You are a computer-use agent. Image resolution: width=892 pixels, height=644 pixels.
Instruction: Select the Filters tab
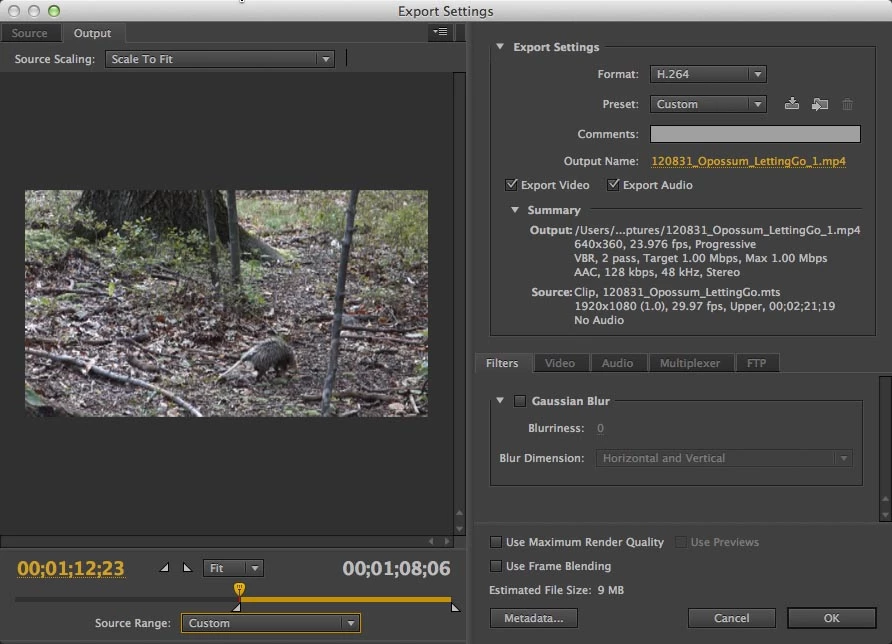tap(502, 363)
